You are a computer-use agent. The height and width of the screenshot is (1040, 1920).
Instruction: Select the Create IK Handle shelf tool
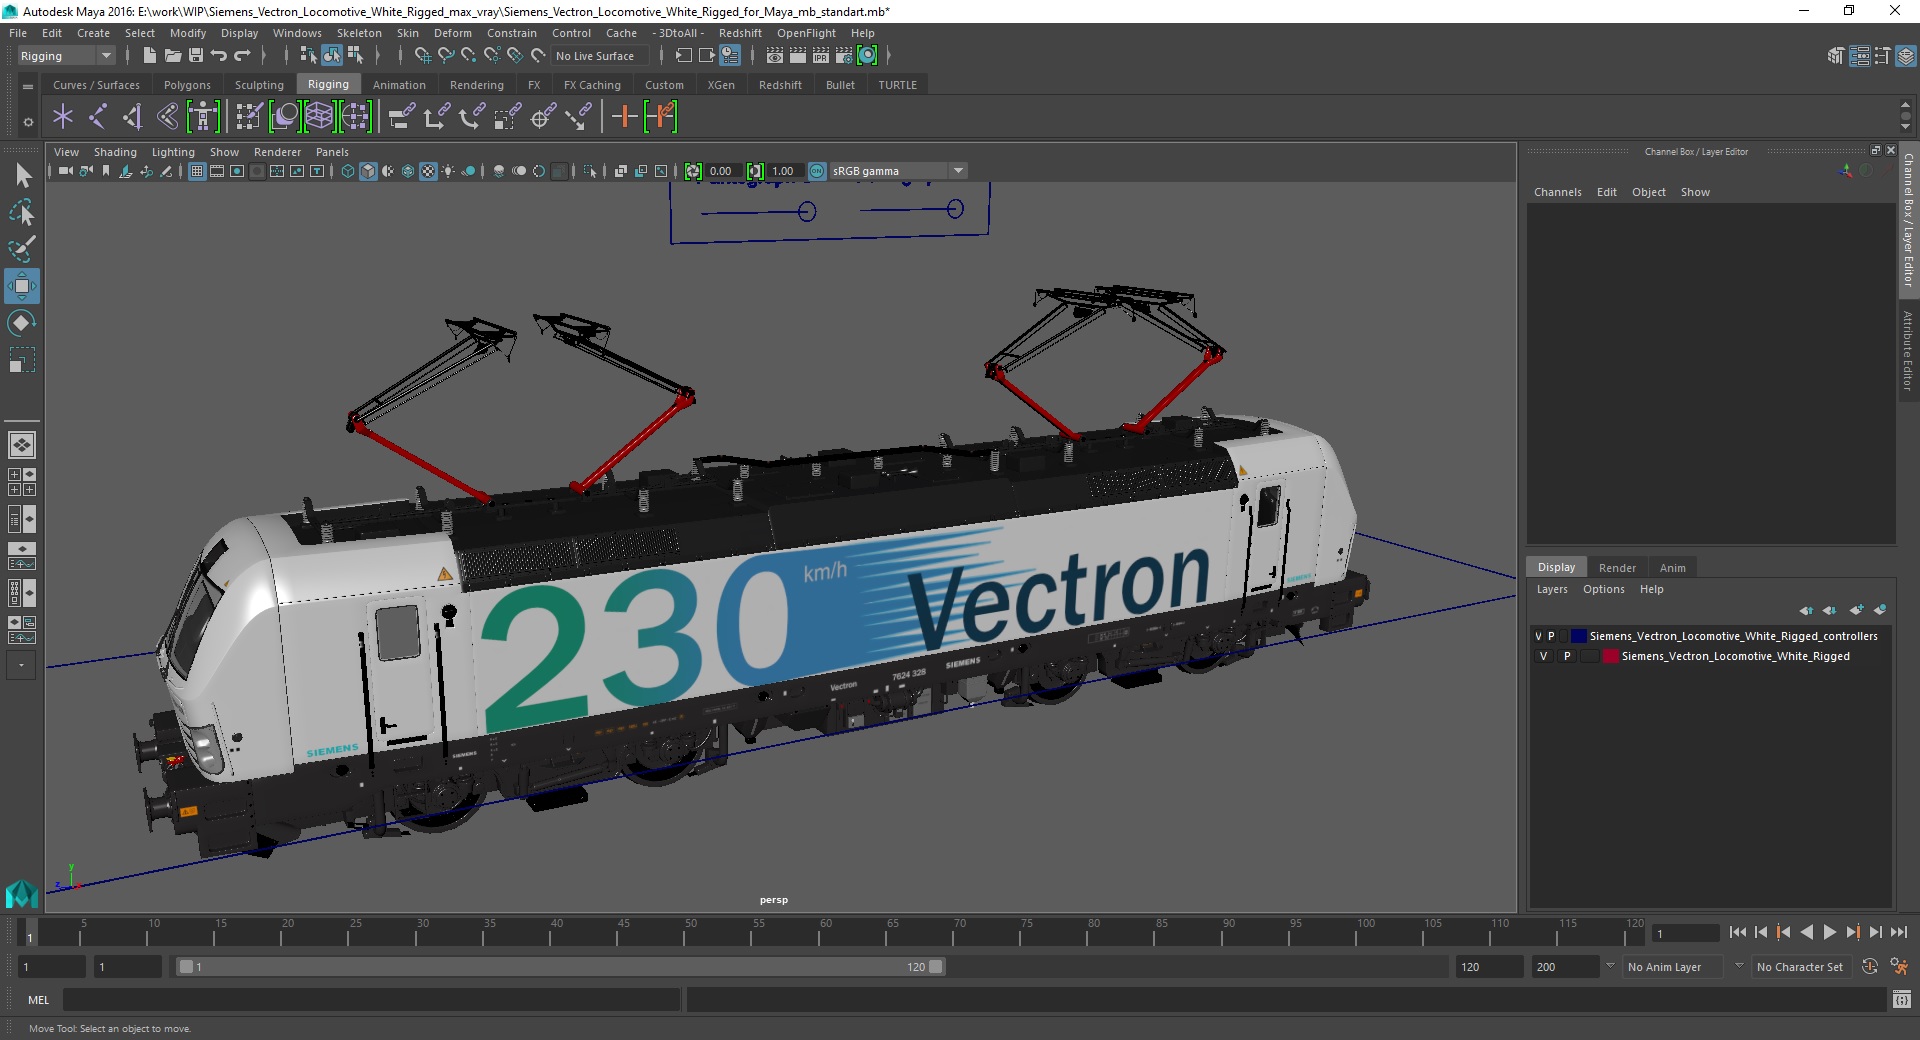133,117
